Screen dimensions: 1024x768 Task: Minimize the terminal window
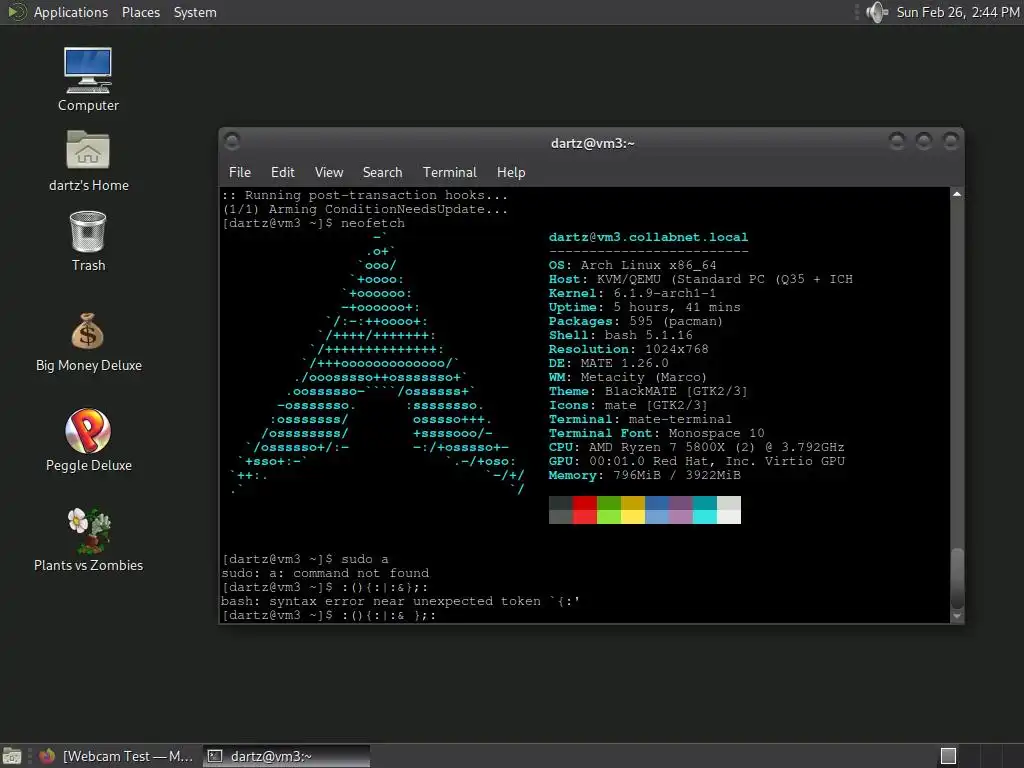point(897,140)
